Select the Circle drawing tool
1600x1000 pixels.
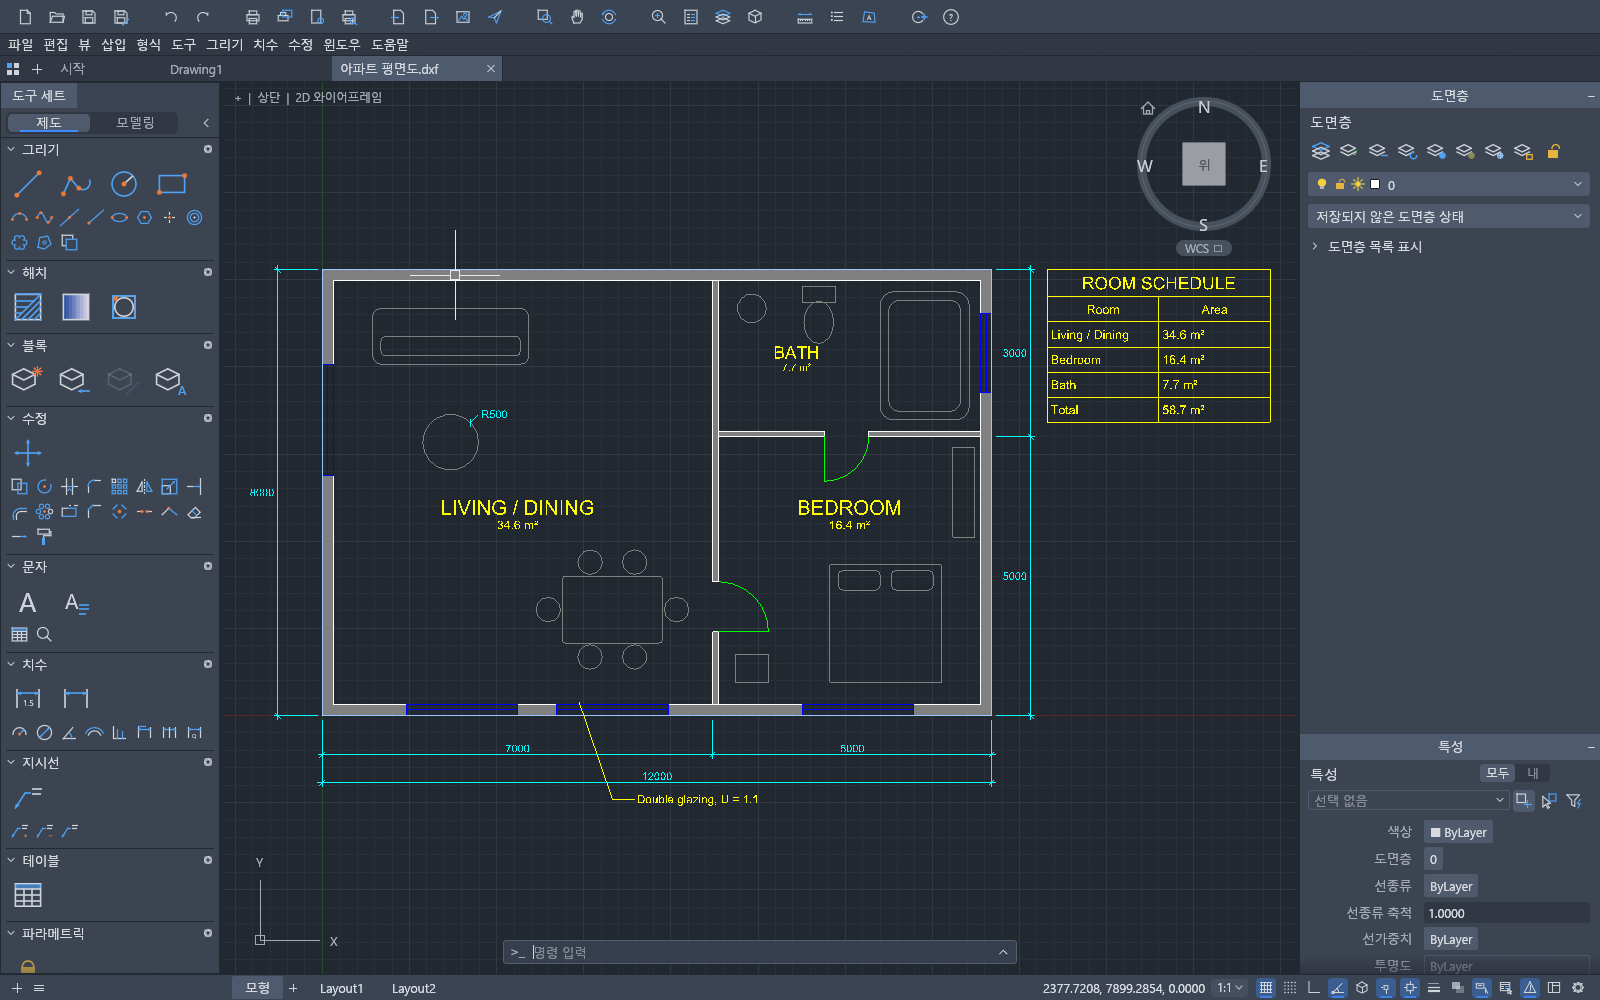[x=124, y=184]
